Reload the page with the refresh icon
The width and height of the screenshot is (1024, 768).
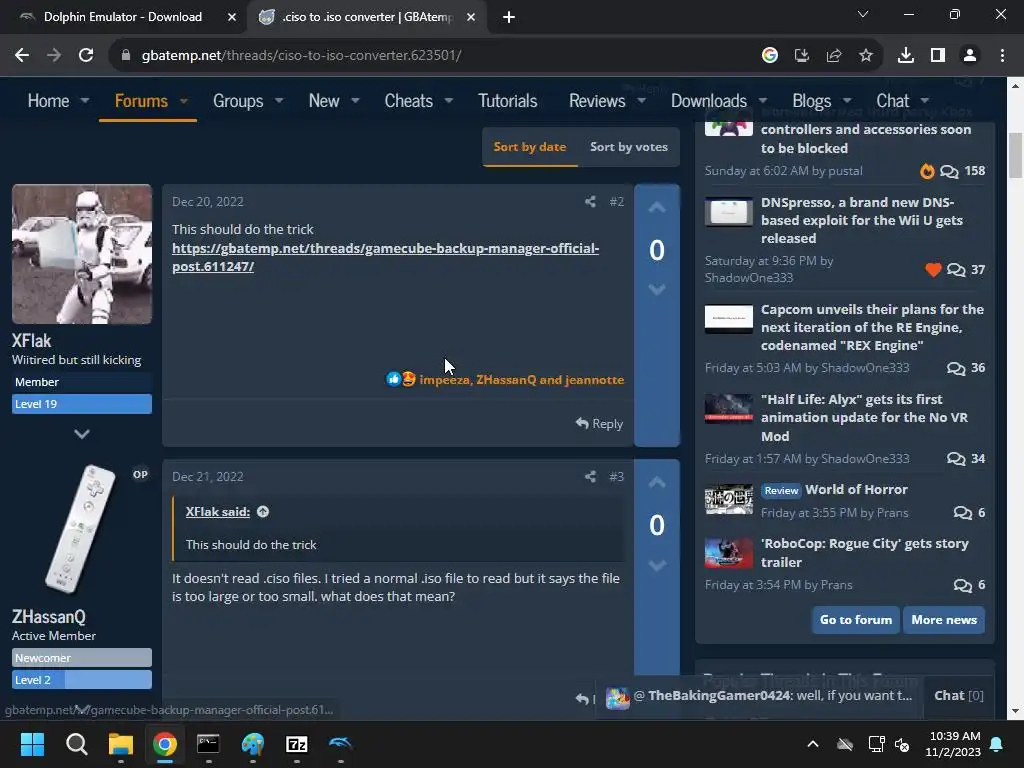pos(86,56)
